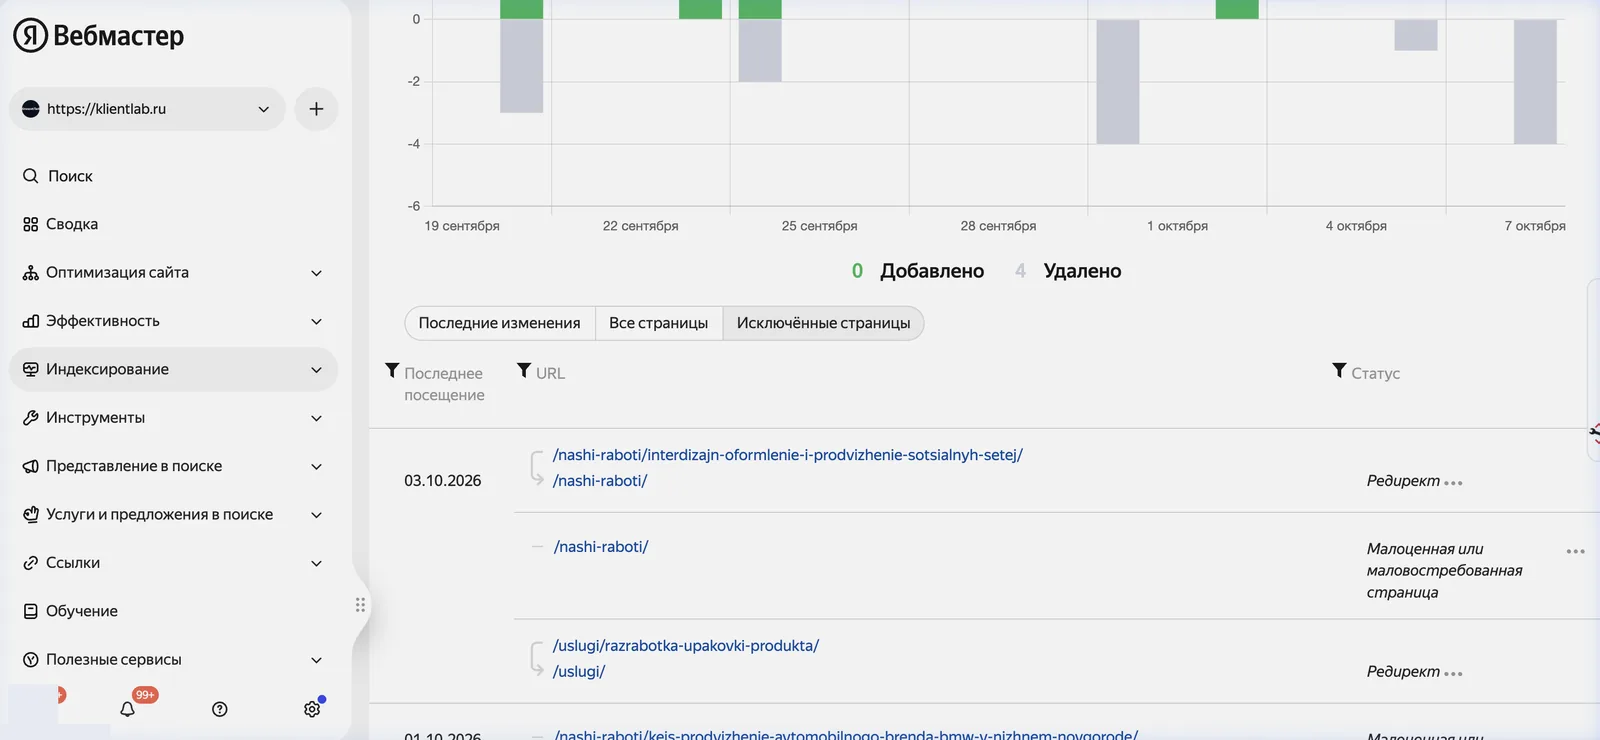This screenshot has height=740, width=1600.
Task: Go to Сводка page
Action: [173, 224]
